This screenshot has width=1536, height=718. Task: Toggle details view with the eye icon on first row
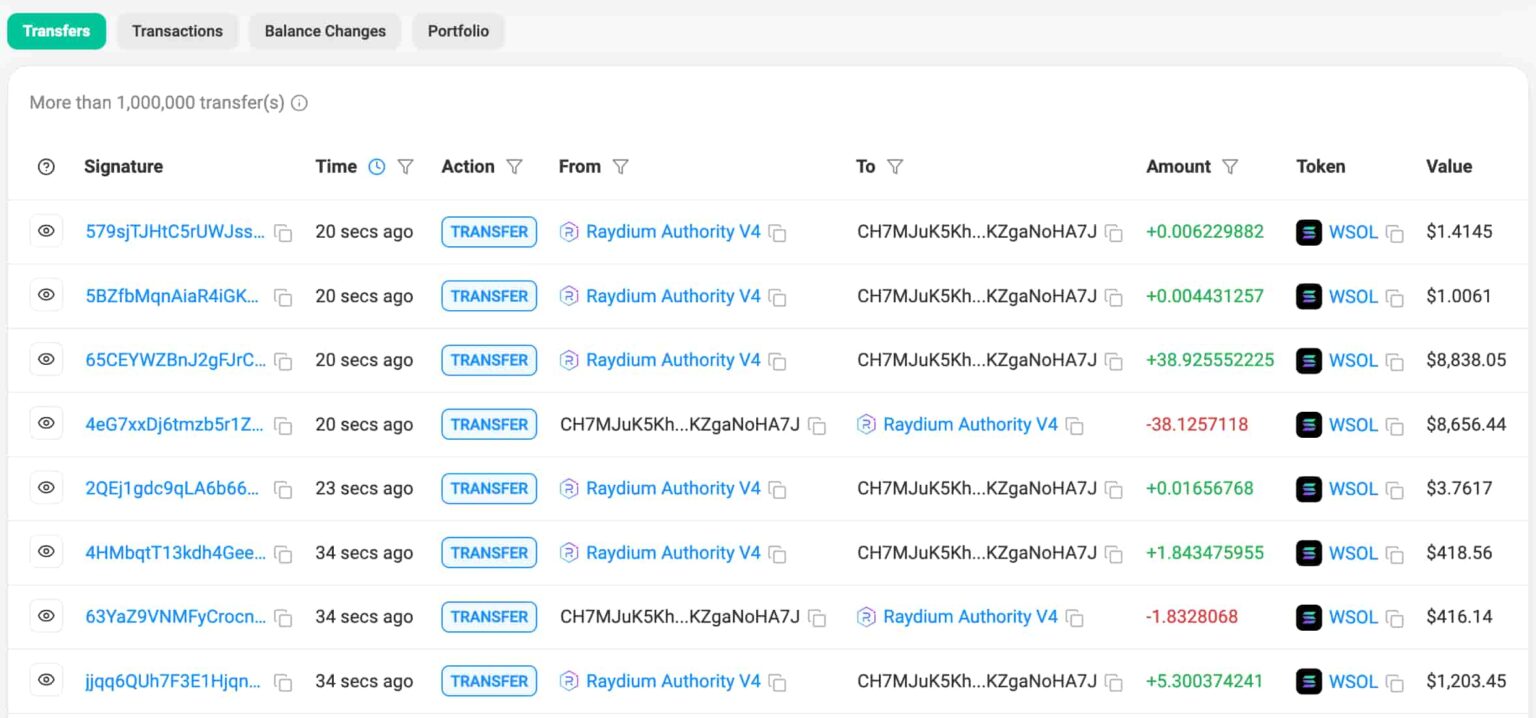pyautogui.click(x=46, y=231)
